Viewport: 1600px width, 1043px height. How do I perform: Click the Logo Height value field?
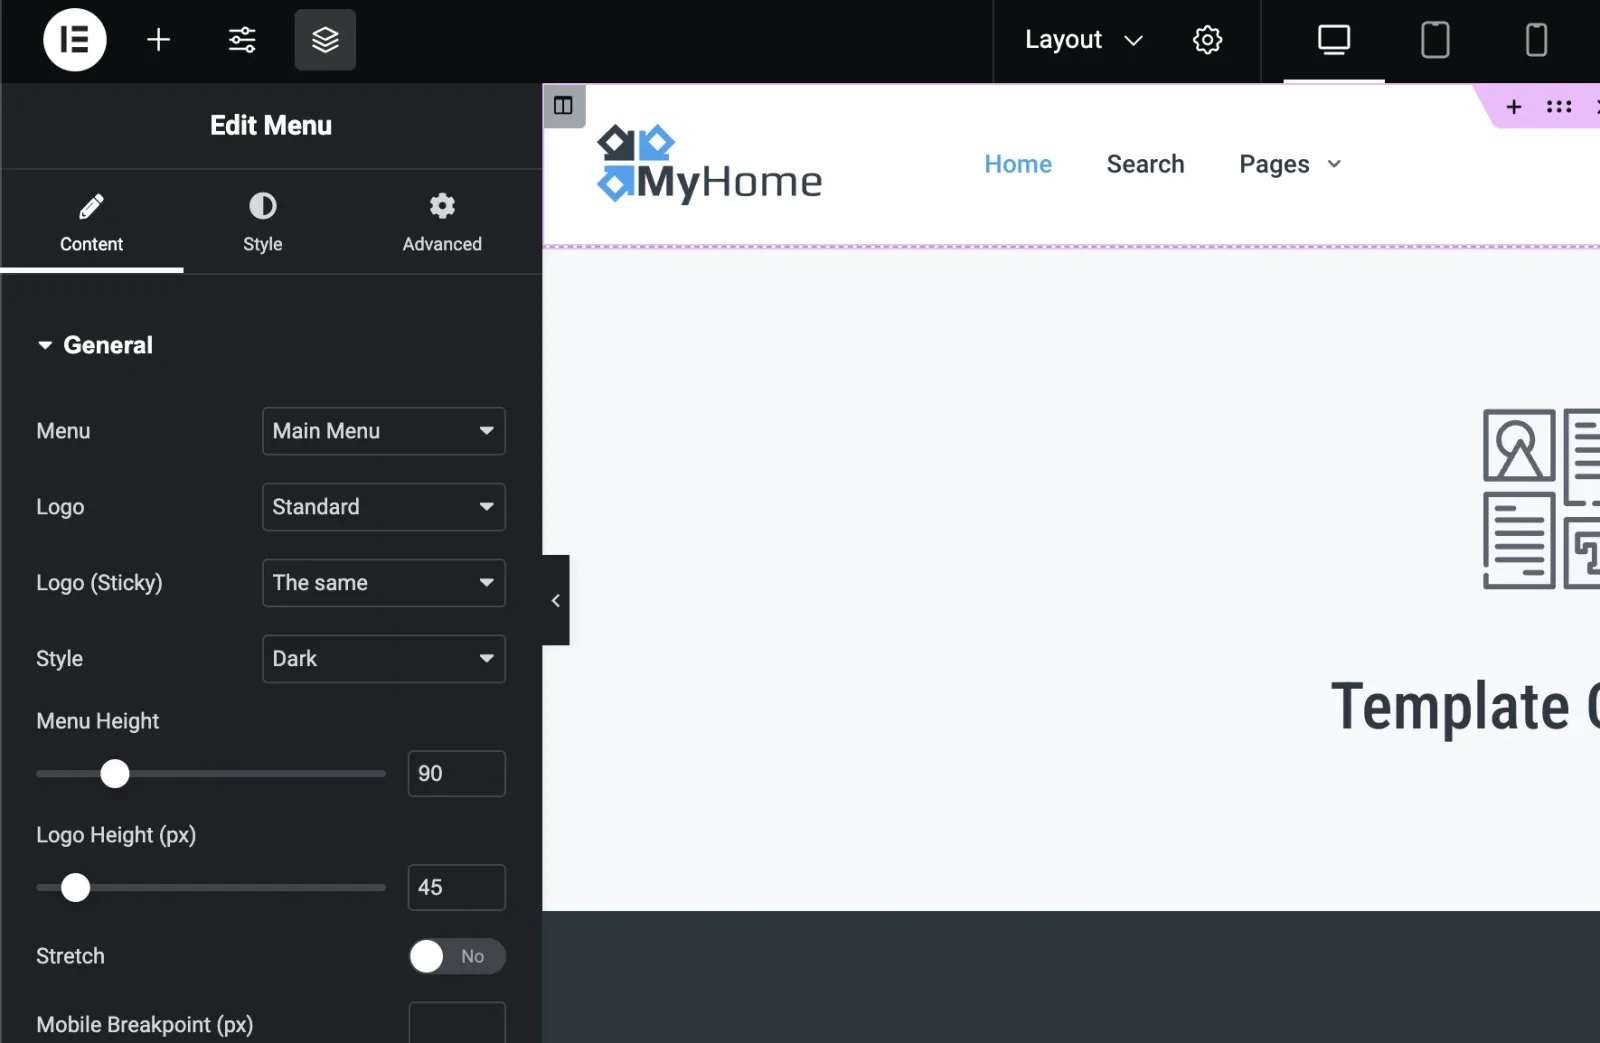pos(457,888)
